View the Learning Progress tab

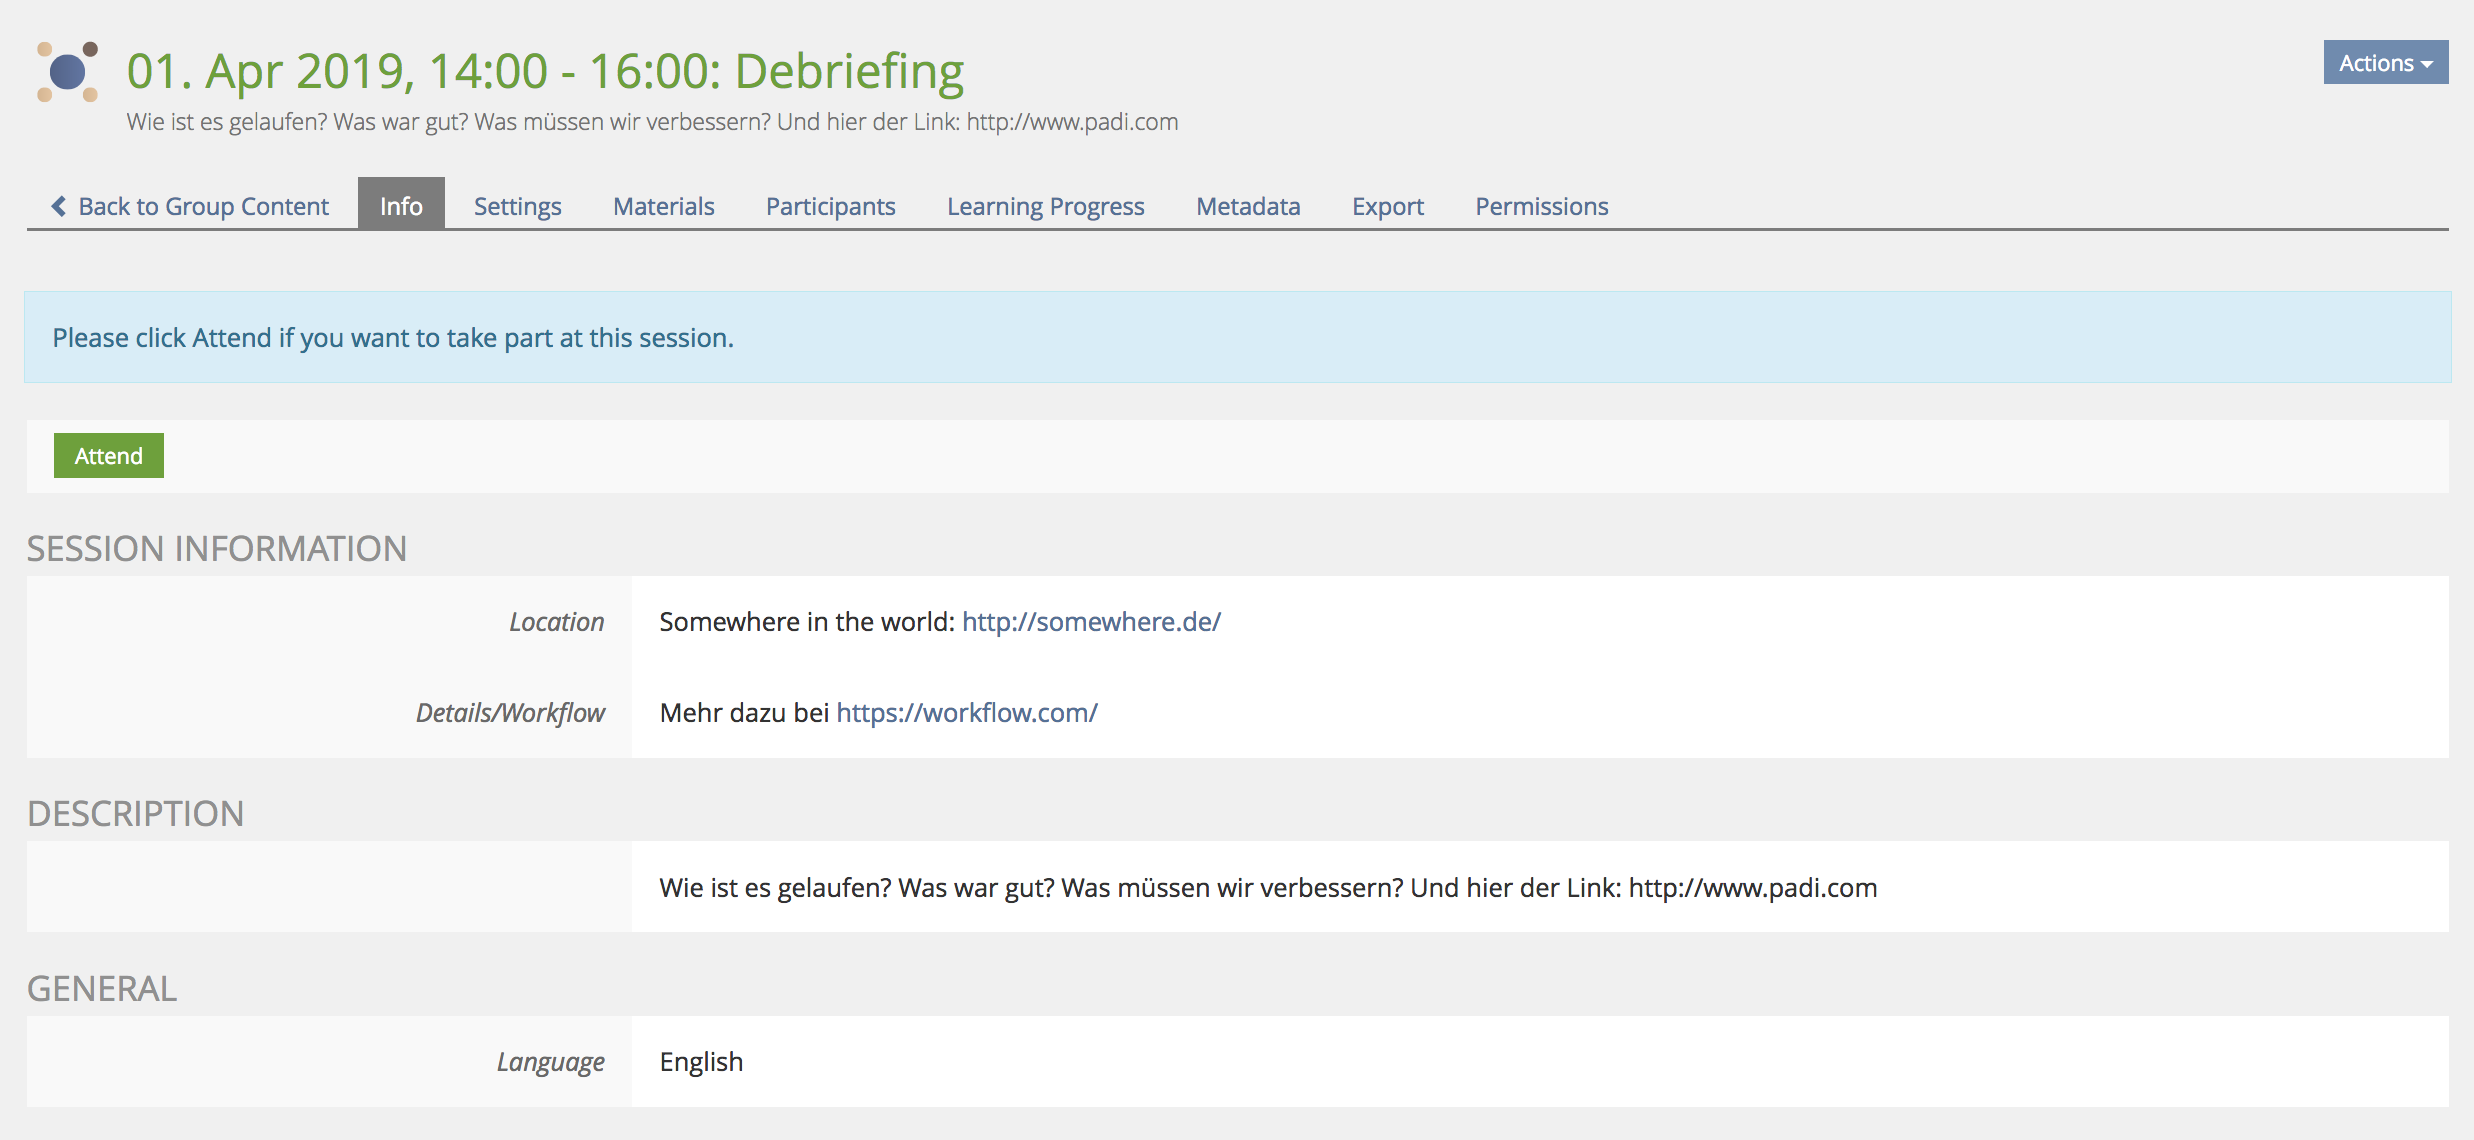coord(1045,206)
